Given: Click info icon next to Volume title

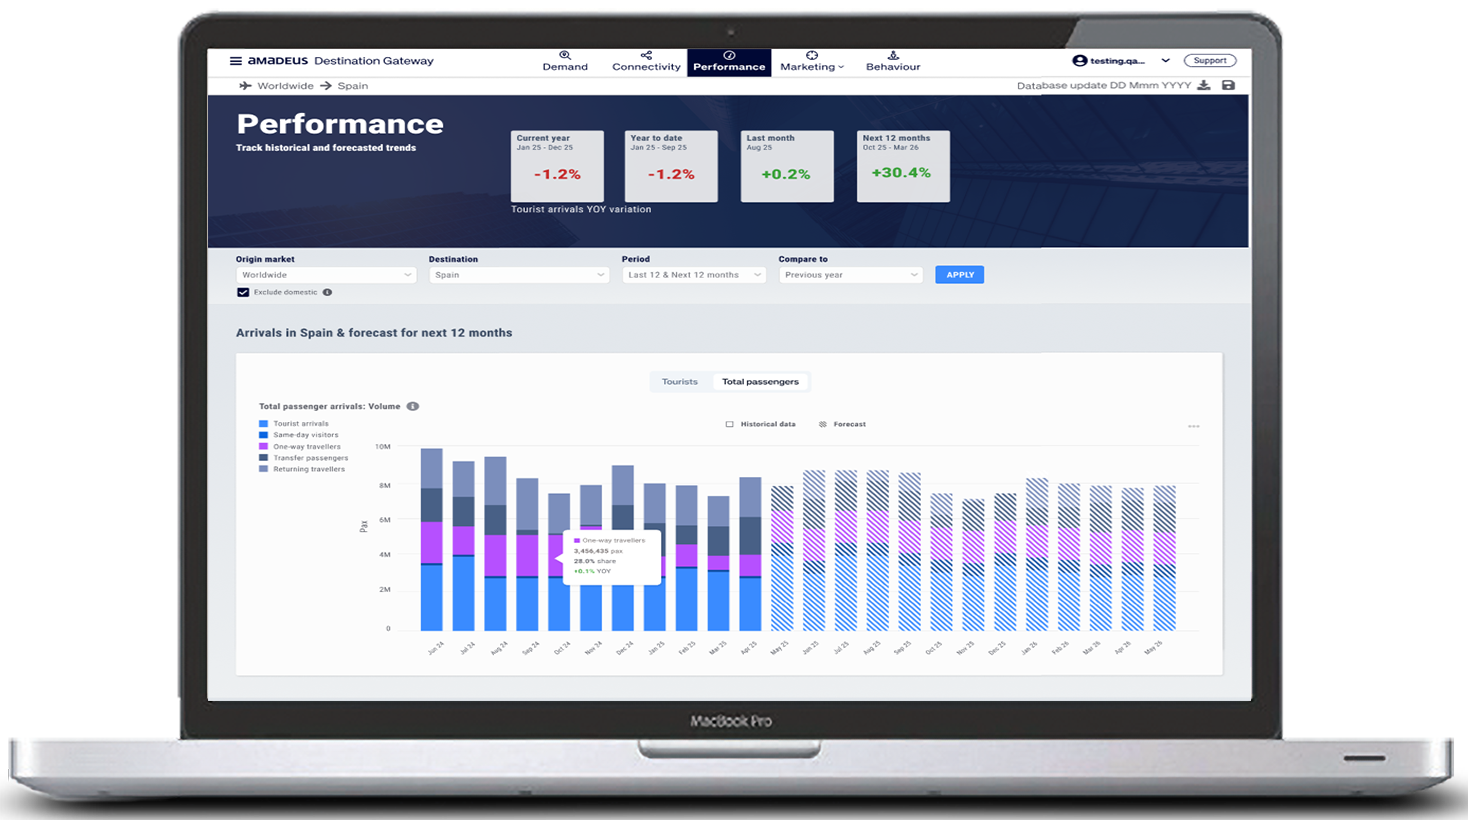Looking at the screenshot, I should tap(413, 407).
